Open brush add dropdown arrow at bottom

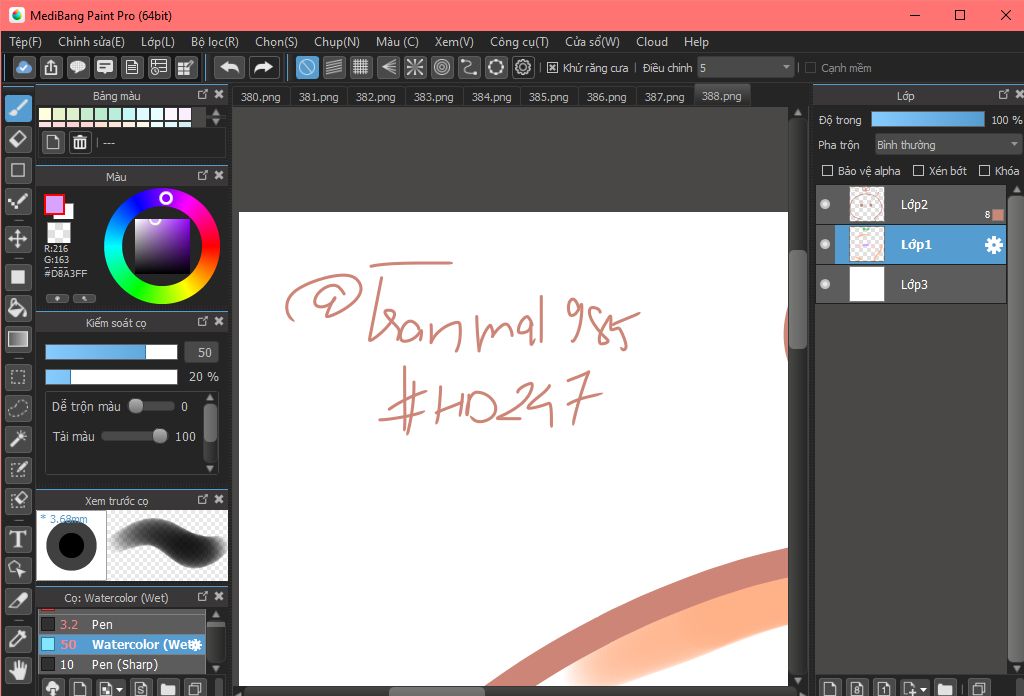pos(120,689)
